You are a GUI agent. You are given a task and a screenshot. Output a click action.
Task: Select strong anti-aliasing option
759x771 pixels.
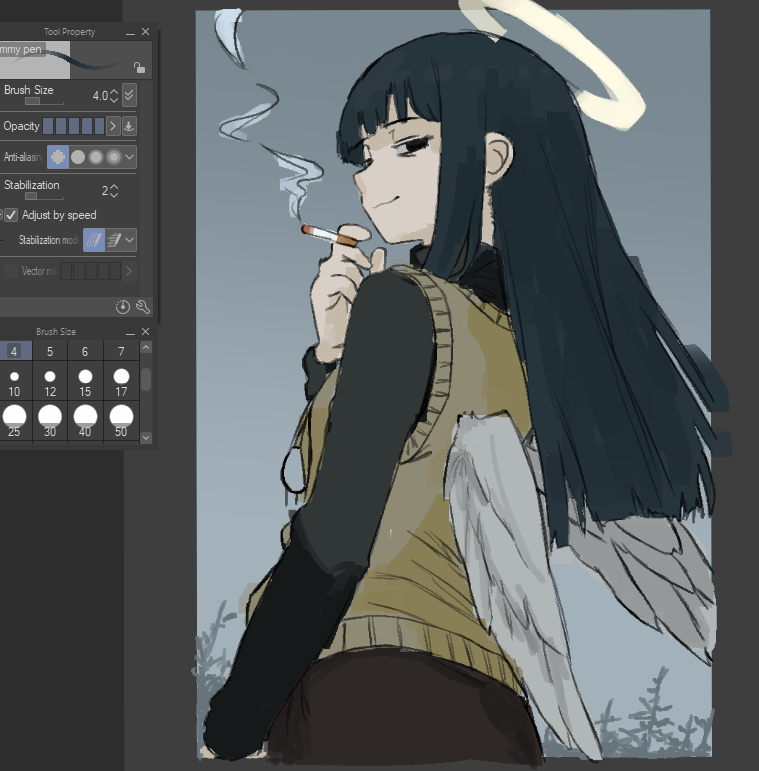[114, 157]
